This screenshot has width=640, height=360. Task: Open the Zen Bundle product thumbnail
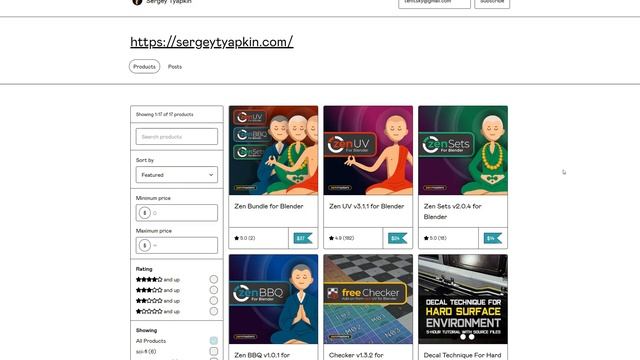pos(273,150)
